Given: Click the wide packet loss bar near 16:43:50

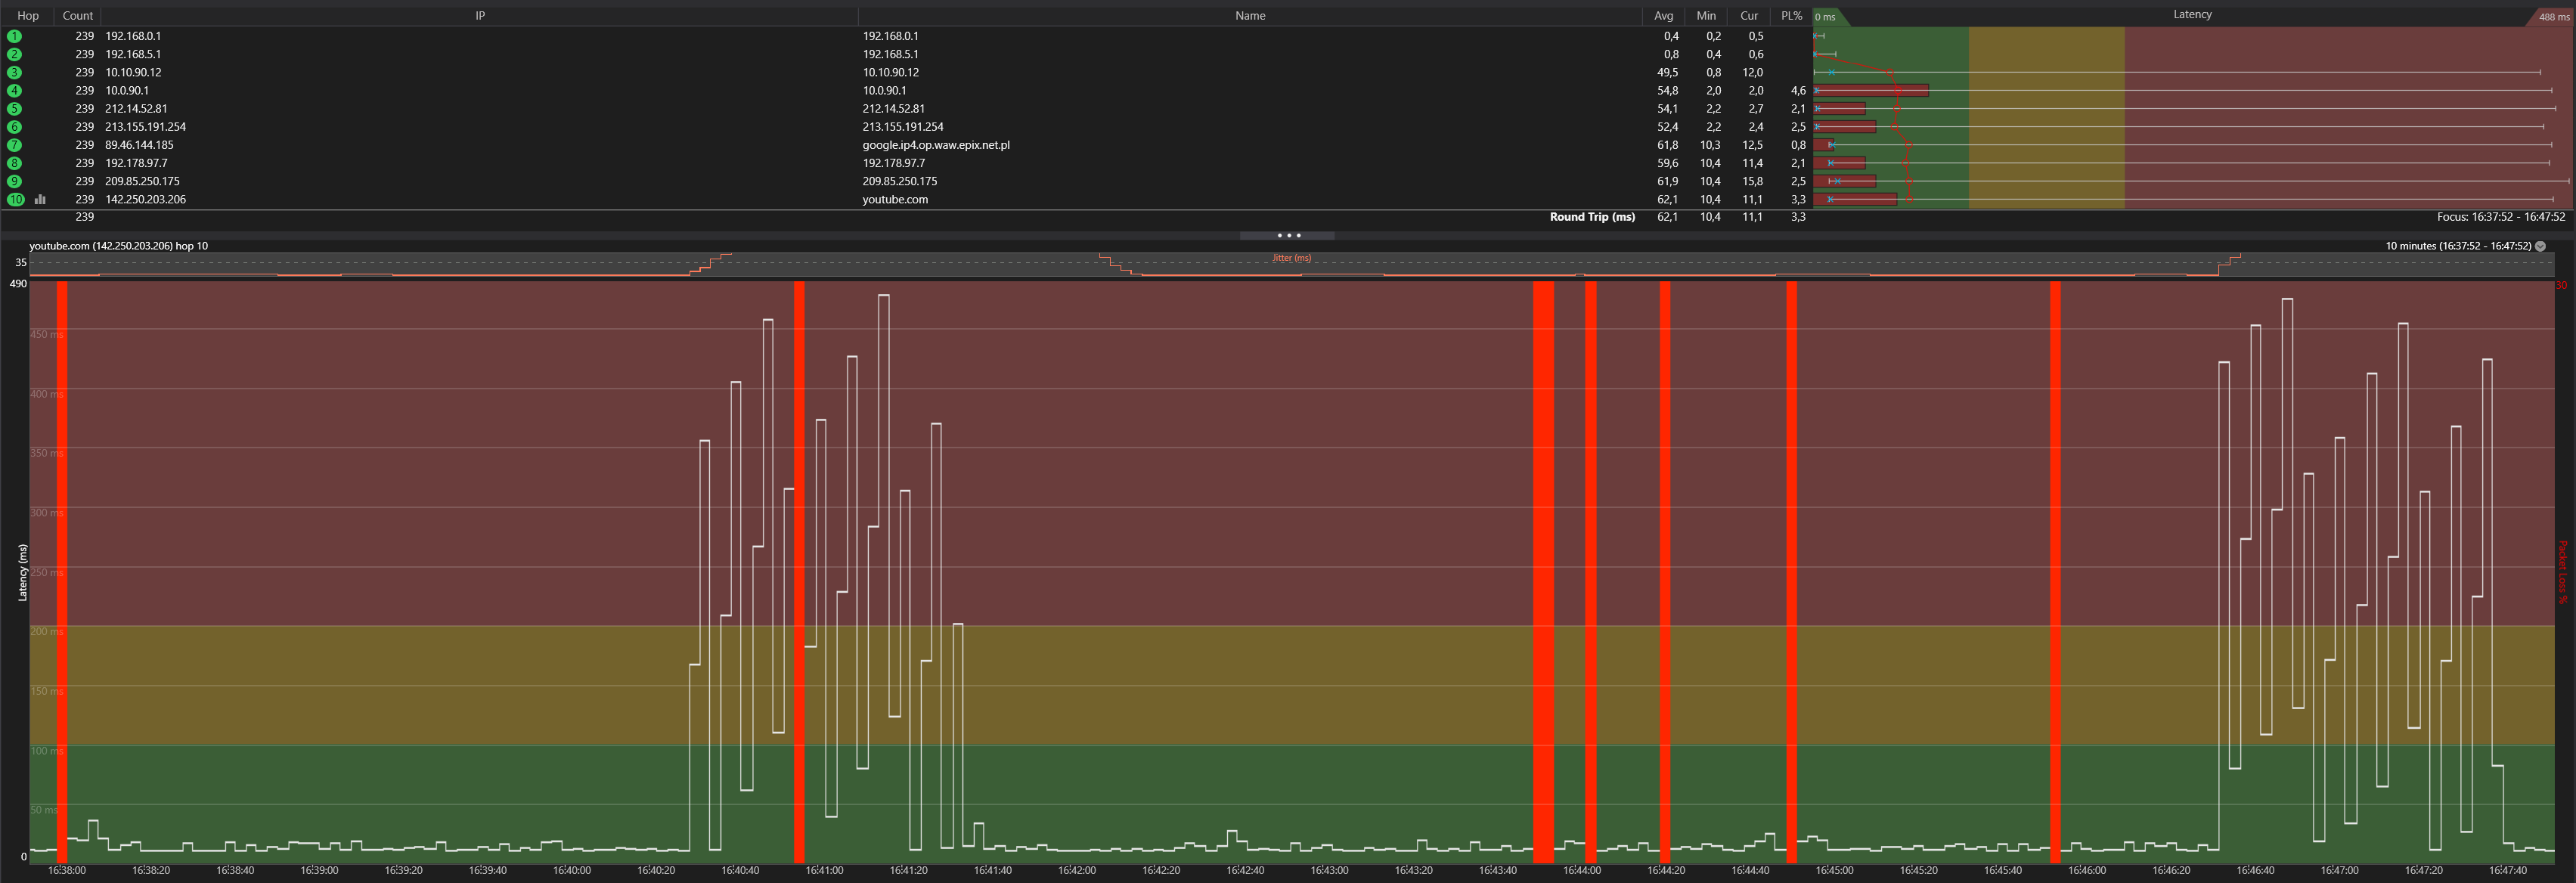Looking at the screenshot, I should click(x=1543, y=572).
